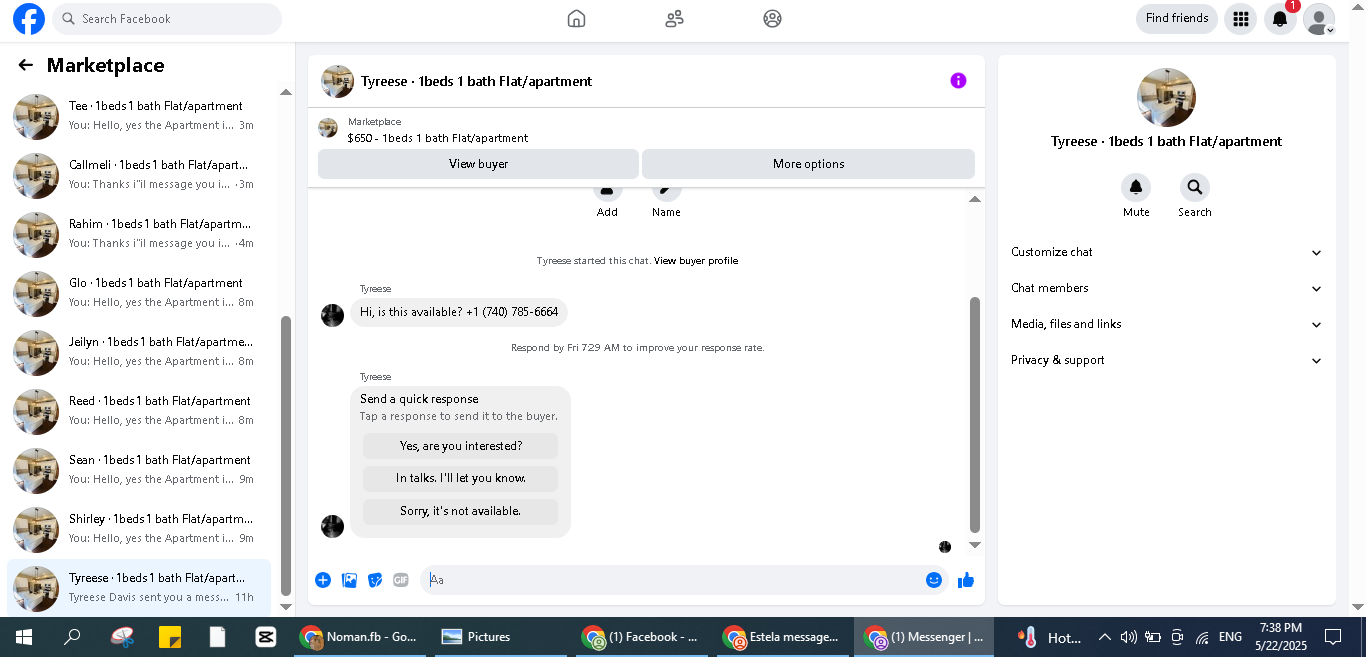Open the Friends icon in top navigation
This screenshot has width=1366, height=657.
point(674,18)
